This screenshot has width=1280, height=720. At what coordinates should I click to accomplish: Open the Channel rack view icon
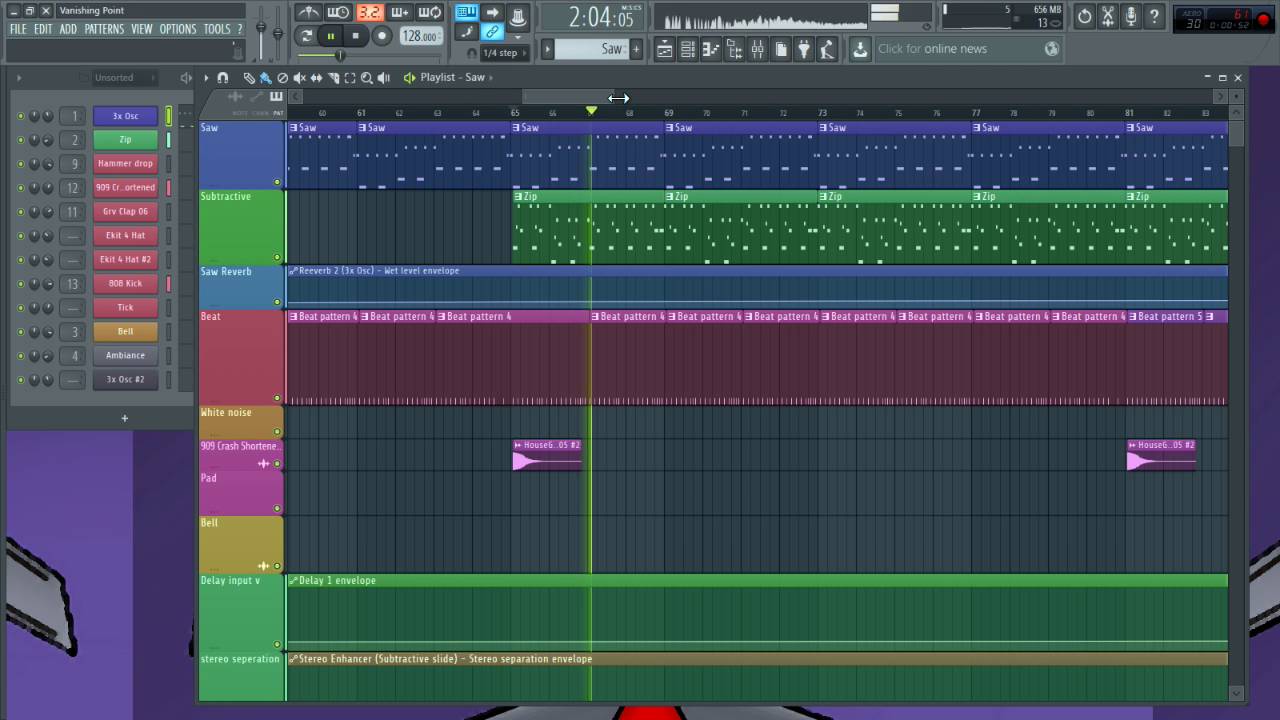687,48
